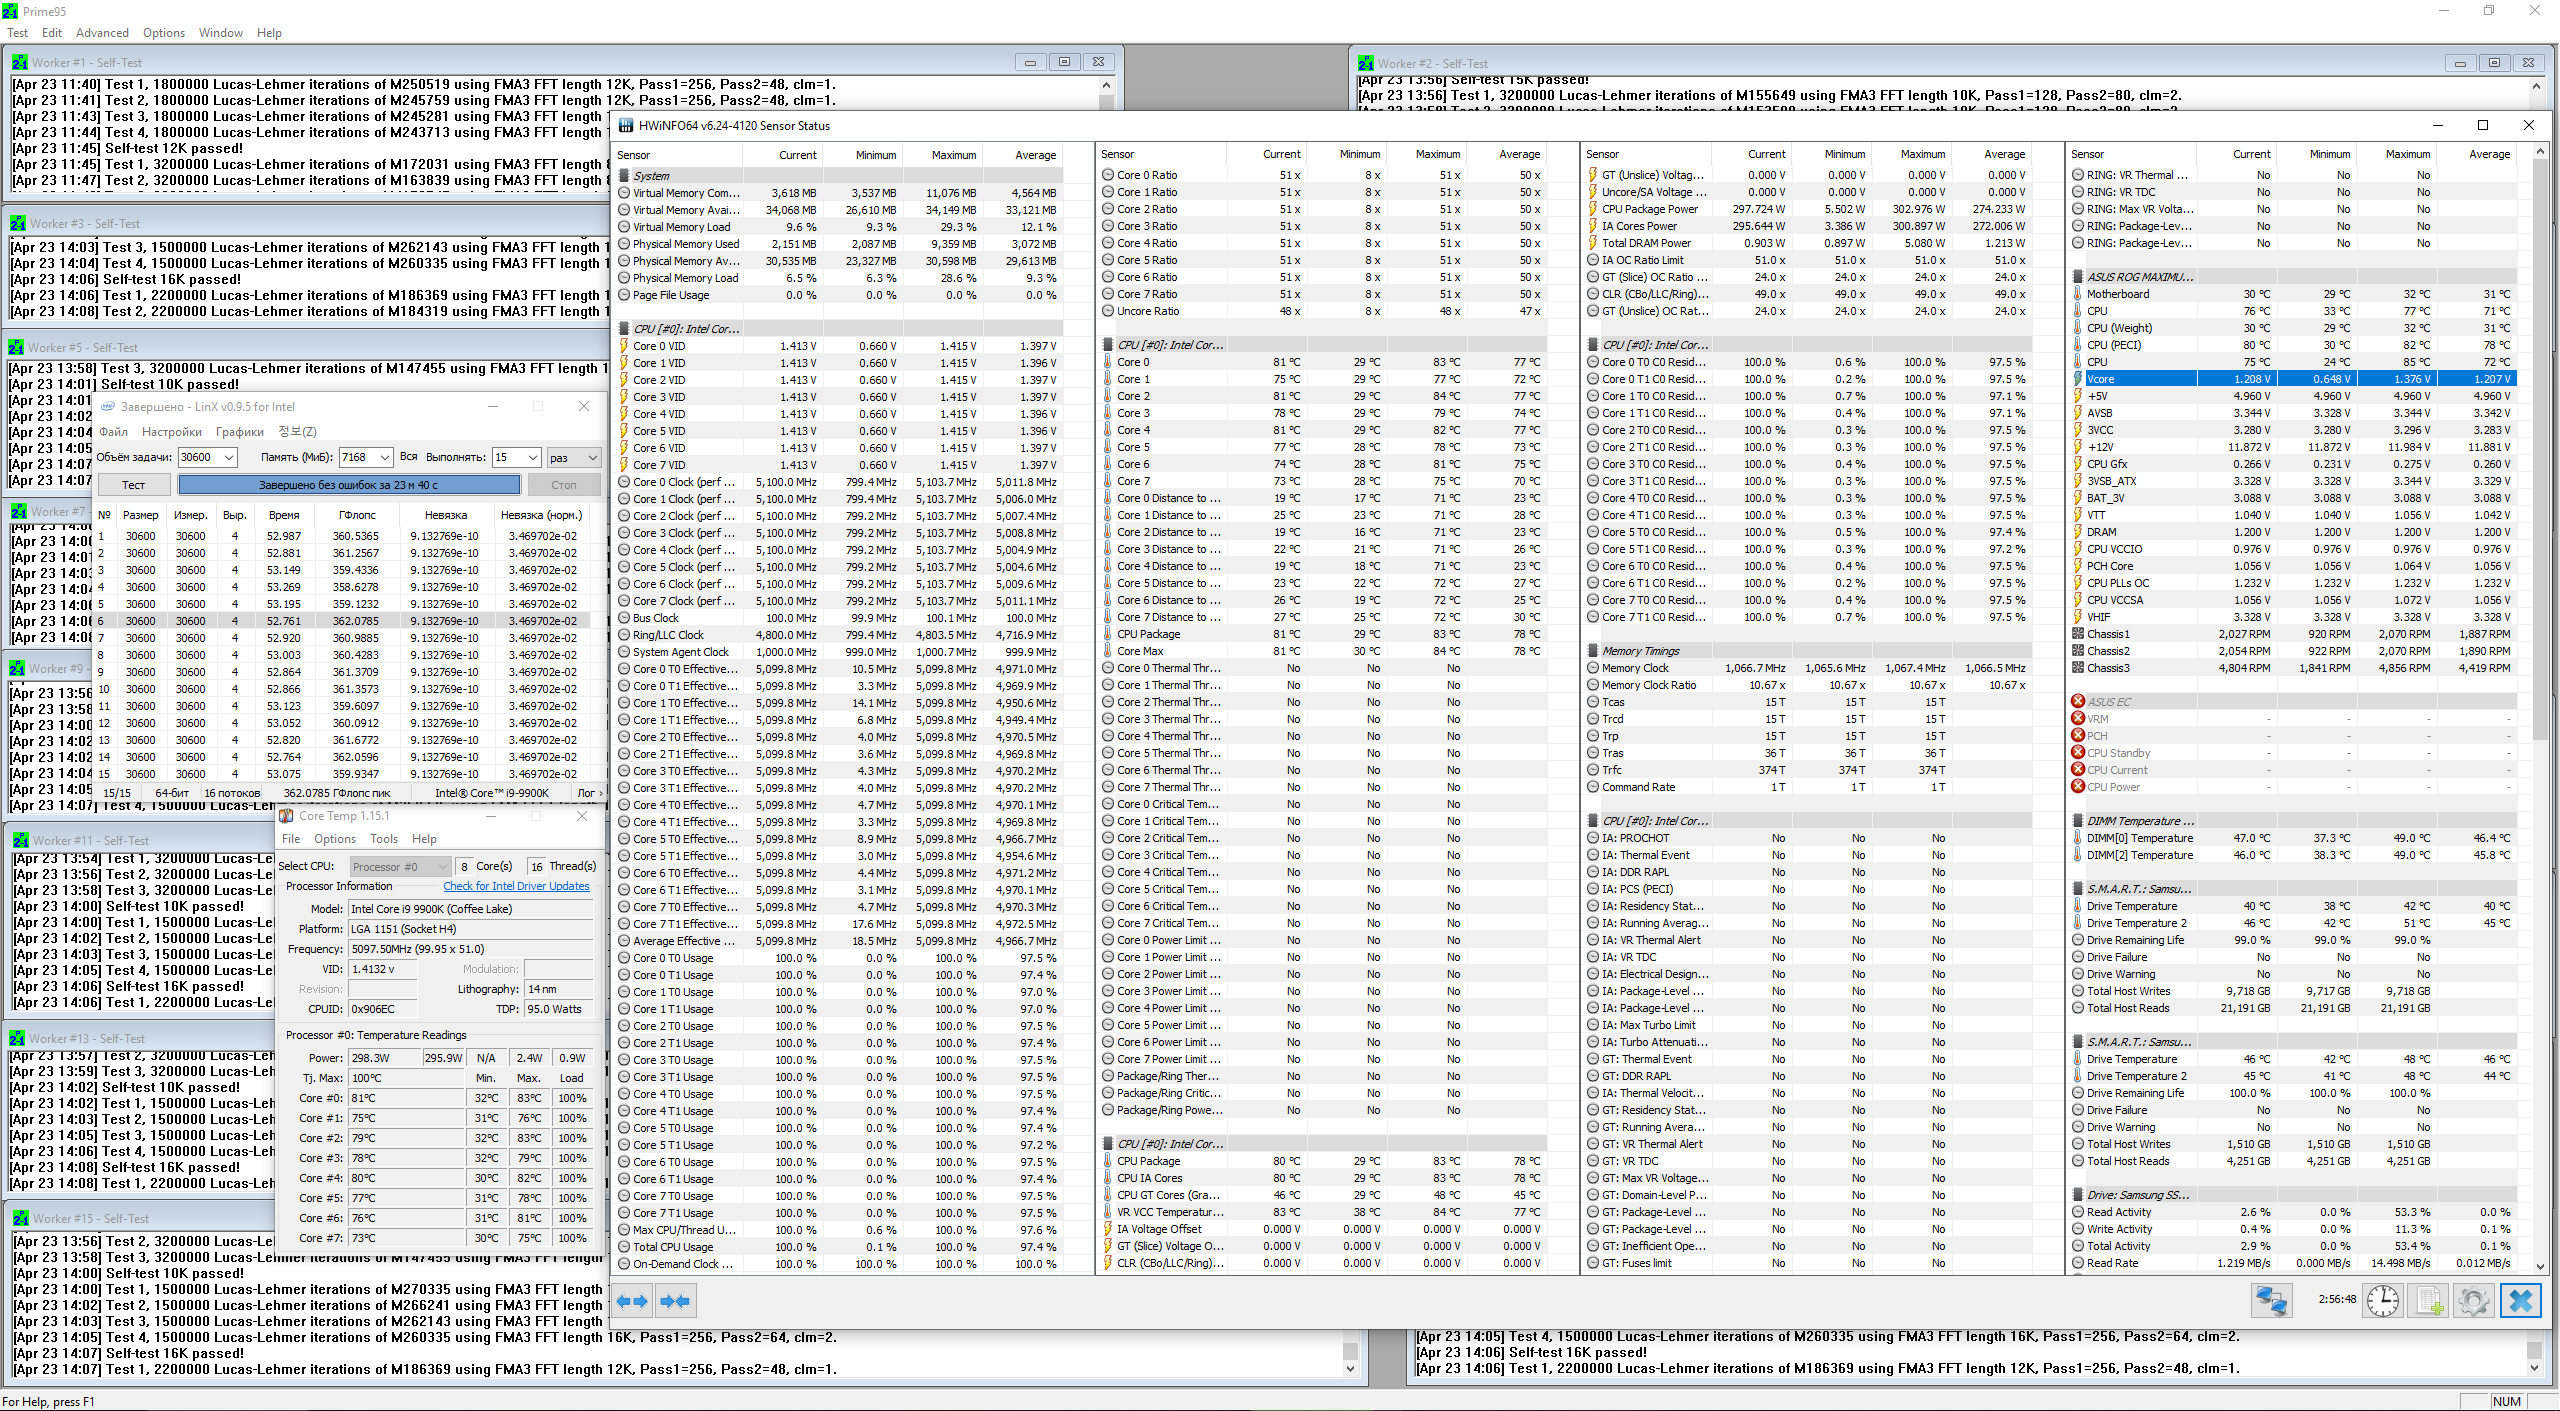
Task: Open the 30600 problem size dropdown
Action: [229, 458]
